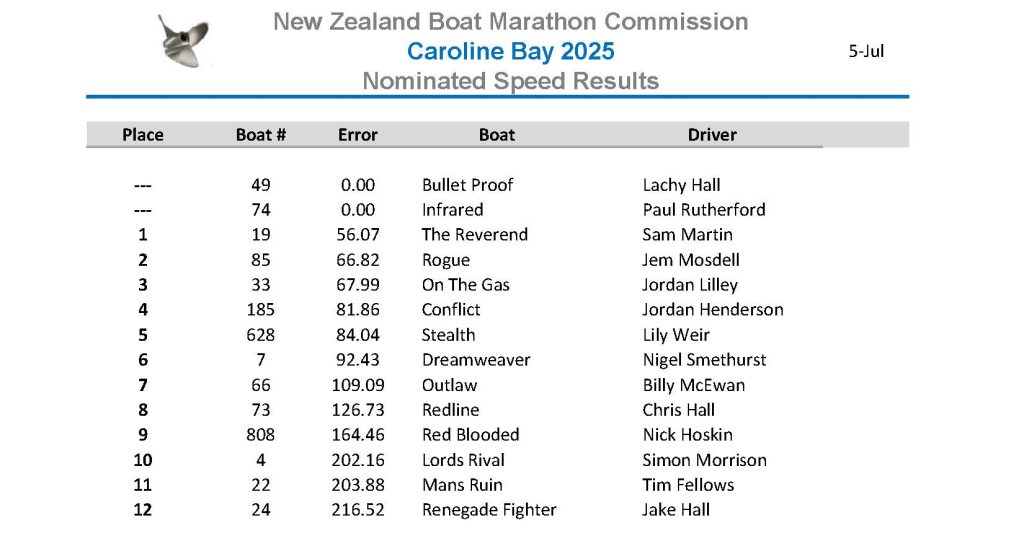Click error value 164.46 for Red Blooded
1024x541 pixels.
click(358, 435)
